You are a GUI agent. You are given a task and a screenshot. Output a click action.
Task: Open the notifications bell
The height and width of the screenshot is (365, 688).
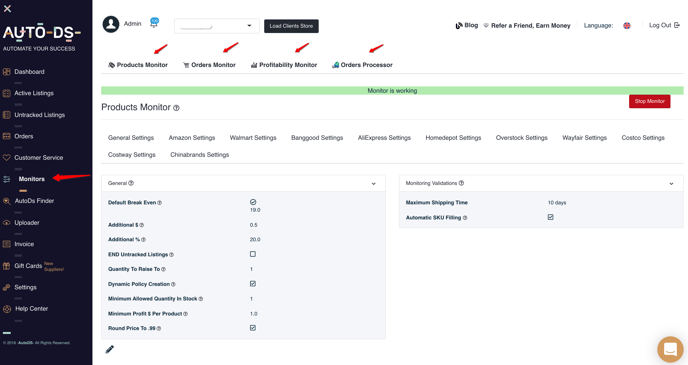point(154,23)
